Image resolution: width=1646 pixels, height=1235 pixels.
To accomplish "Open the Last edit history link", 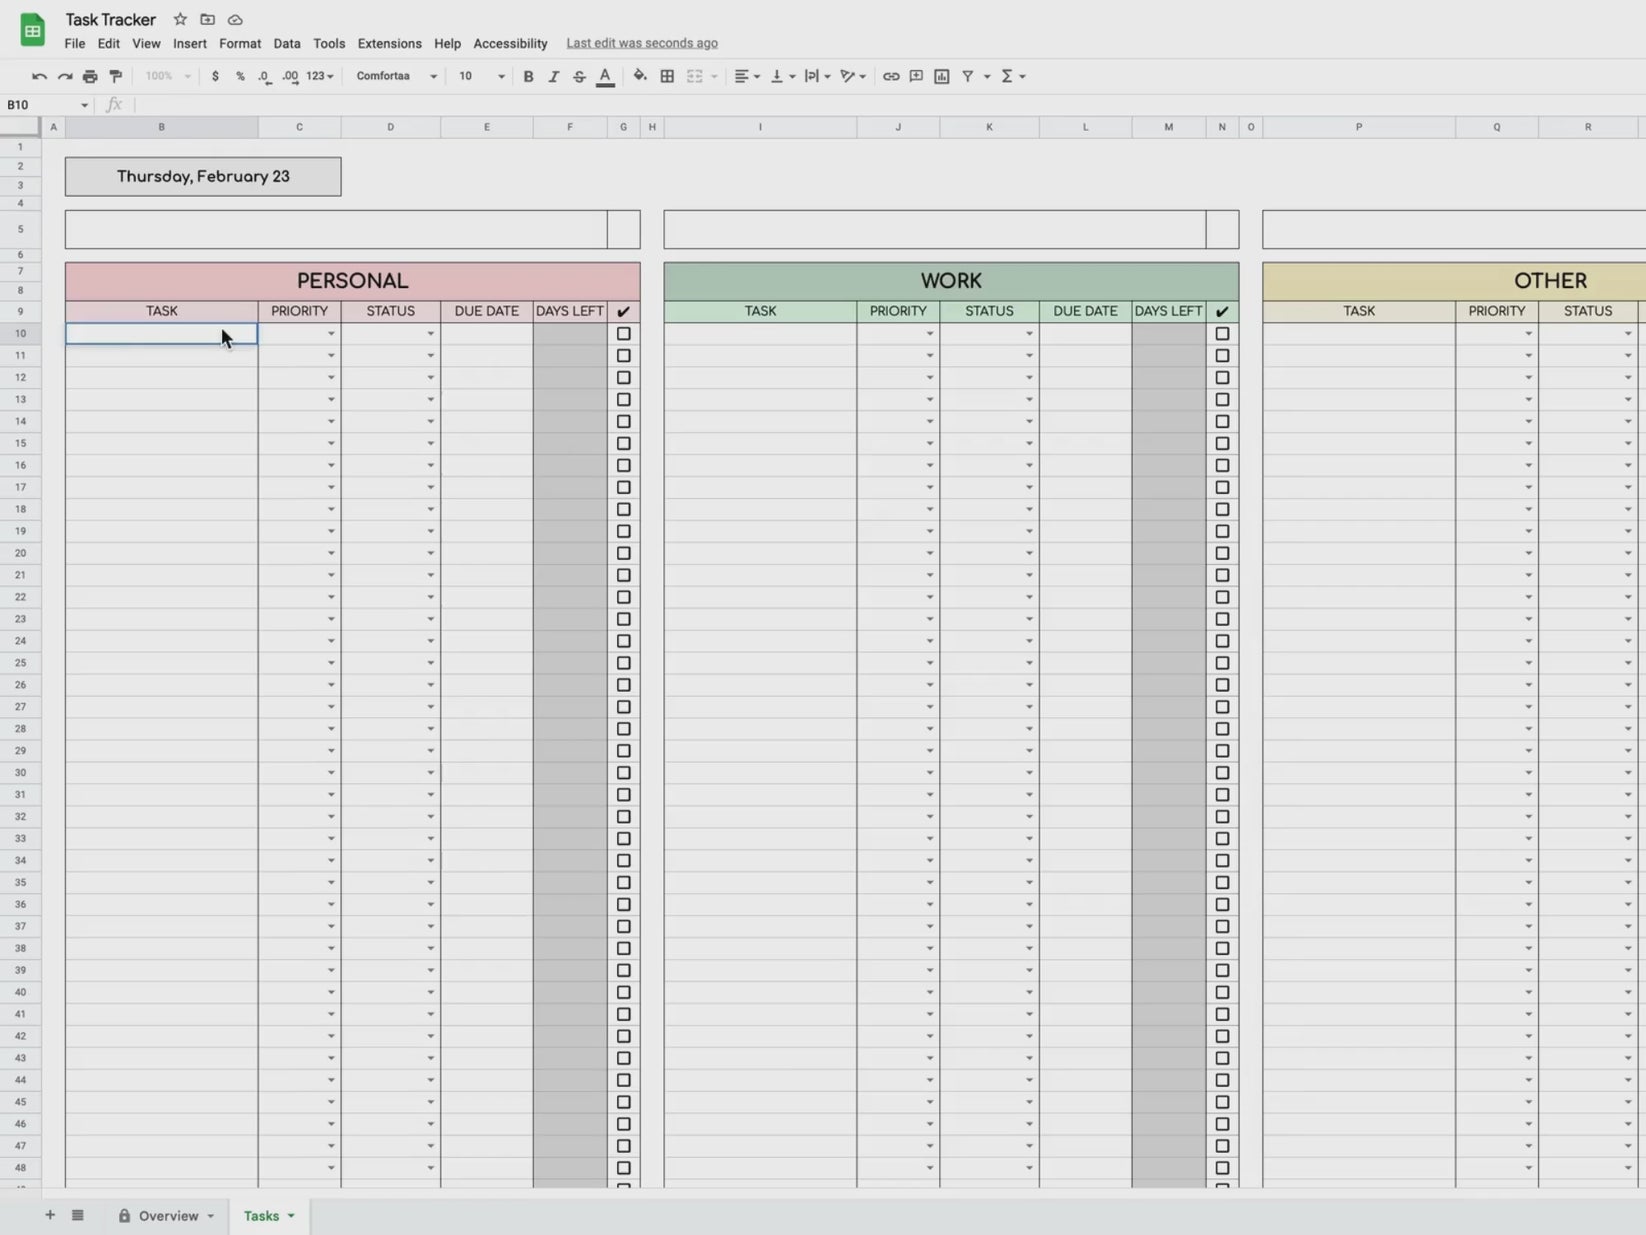I will click(x=641, y=43).
